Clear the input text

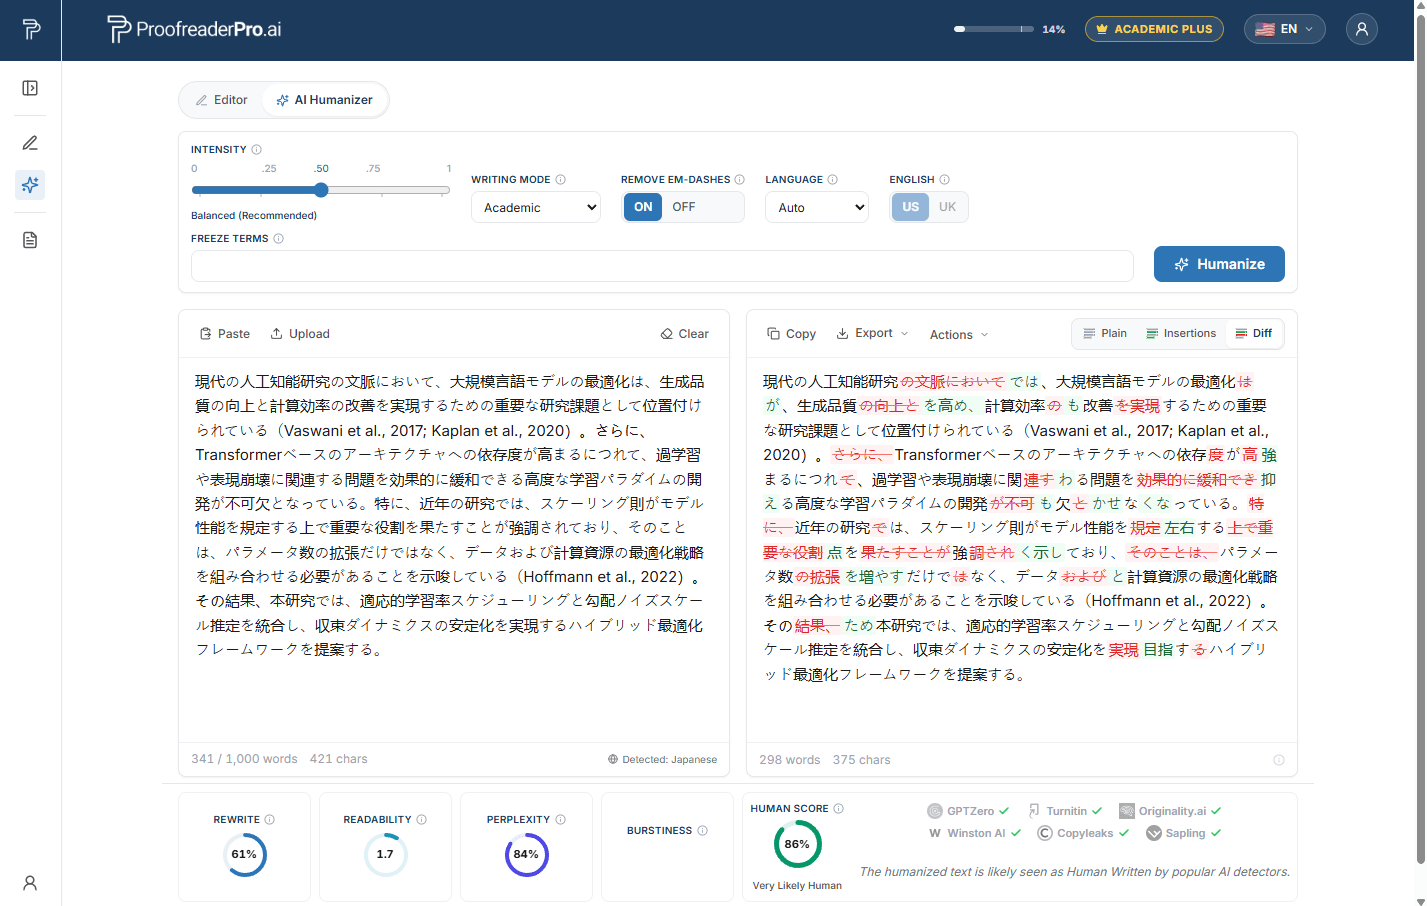pyautogui.click(x=685, y=334)
